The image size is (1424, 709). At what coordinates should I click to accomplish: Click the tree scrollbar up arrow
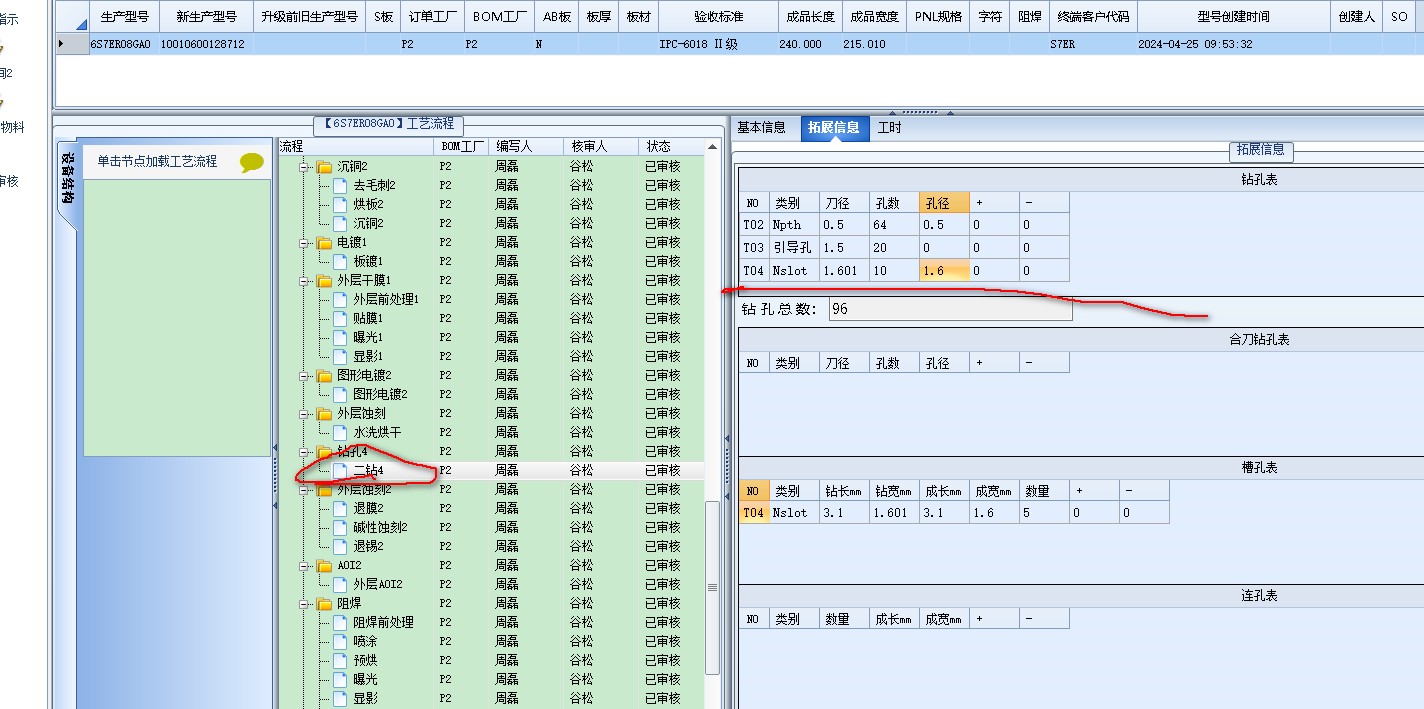coord(712,147)
